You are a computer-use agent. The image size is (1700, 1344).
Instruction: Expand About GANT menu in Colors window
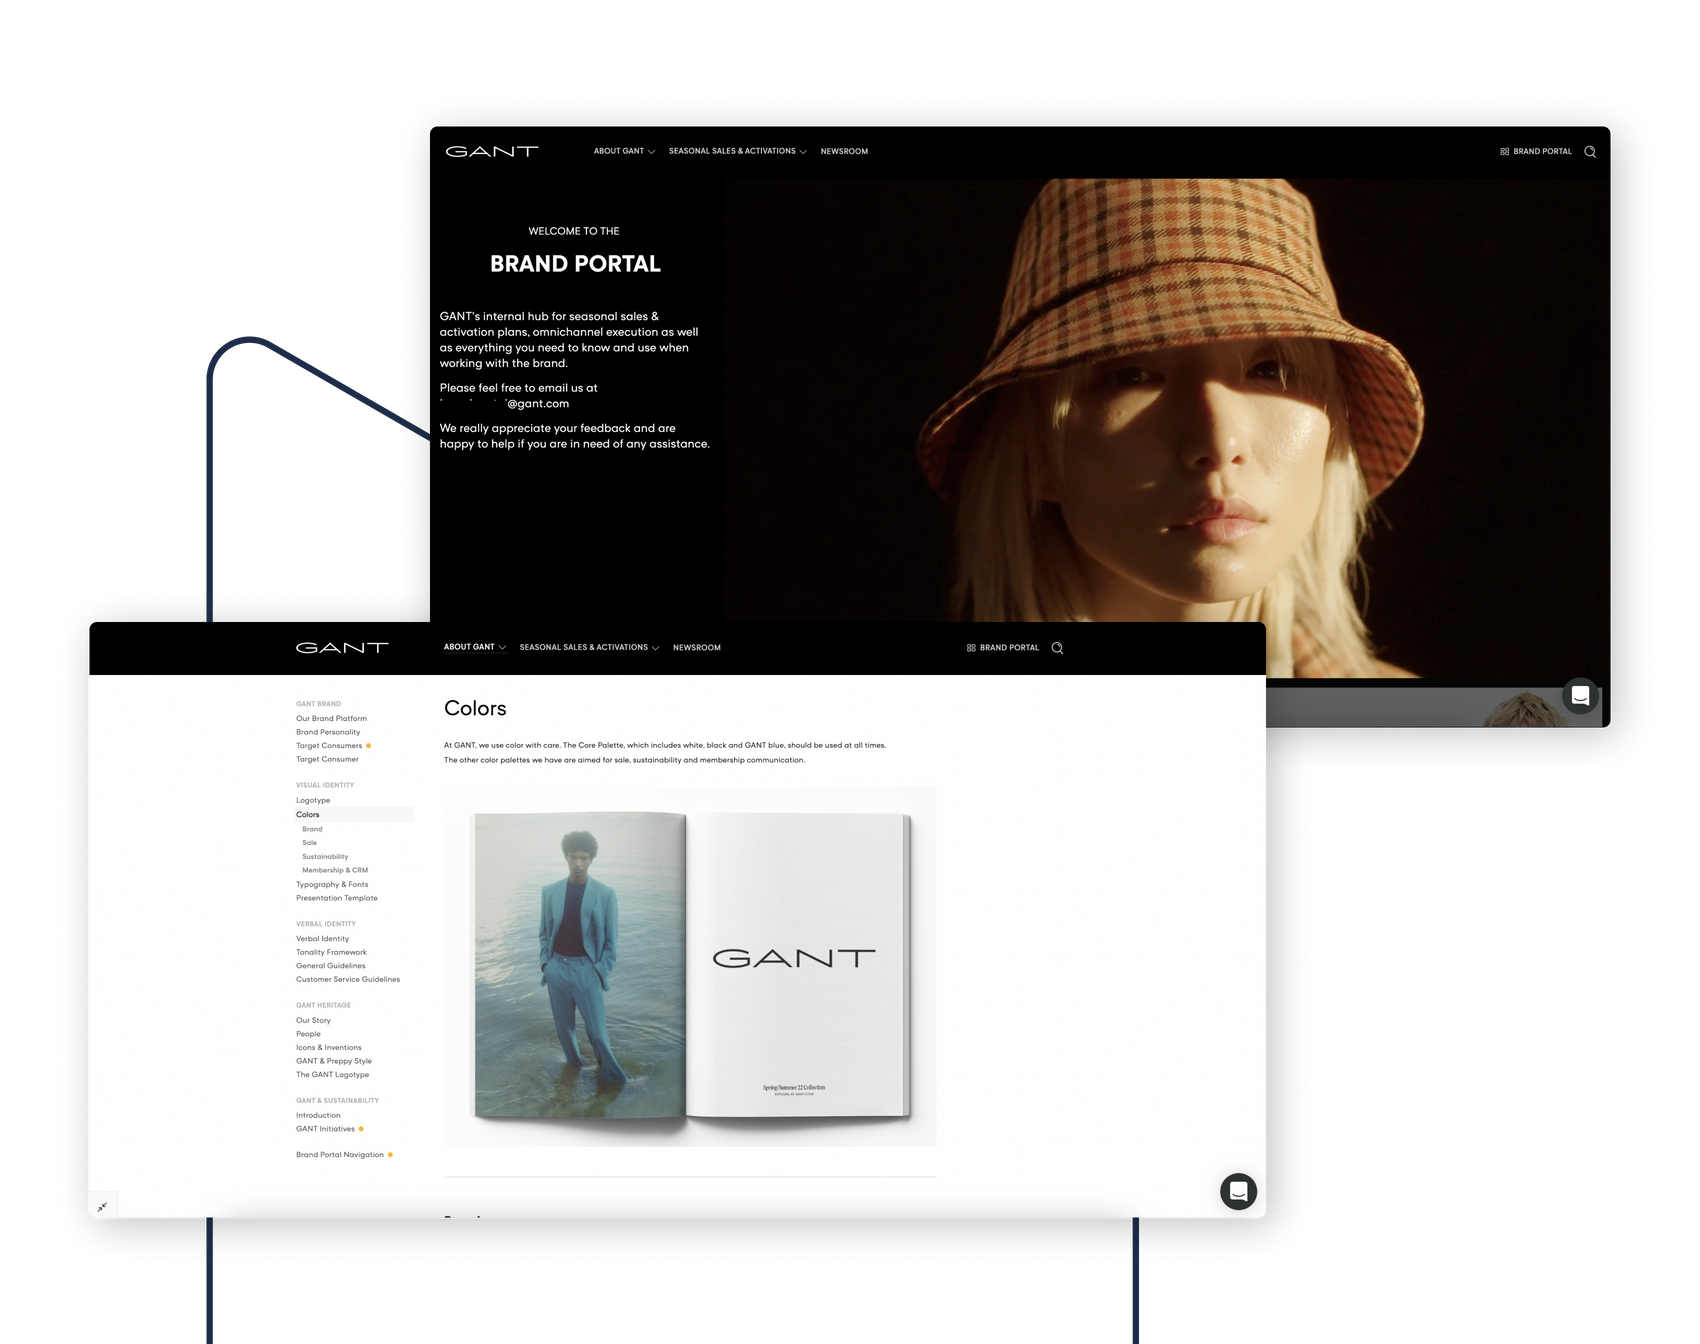click(x=474, y=647)
